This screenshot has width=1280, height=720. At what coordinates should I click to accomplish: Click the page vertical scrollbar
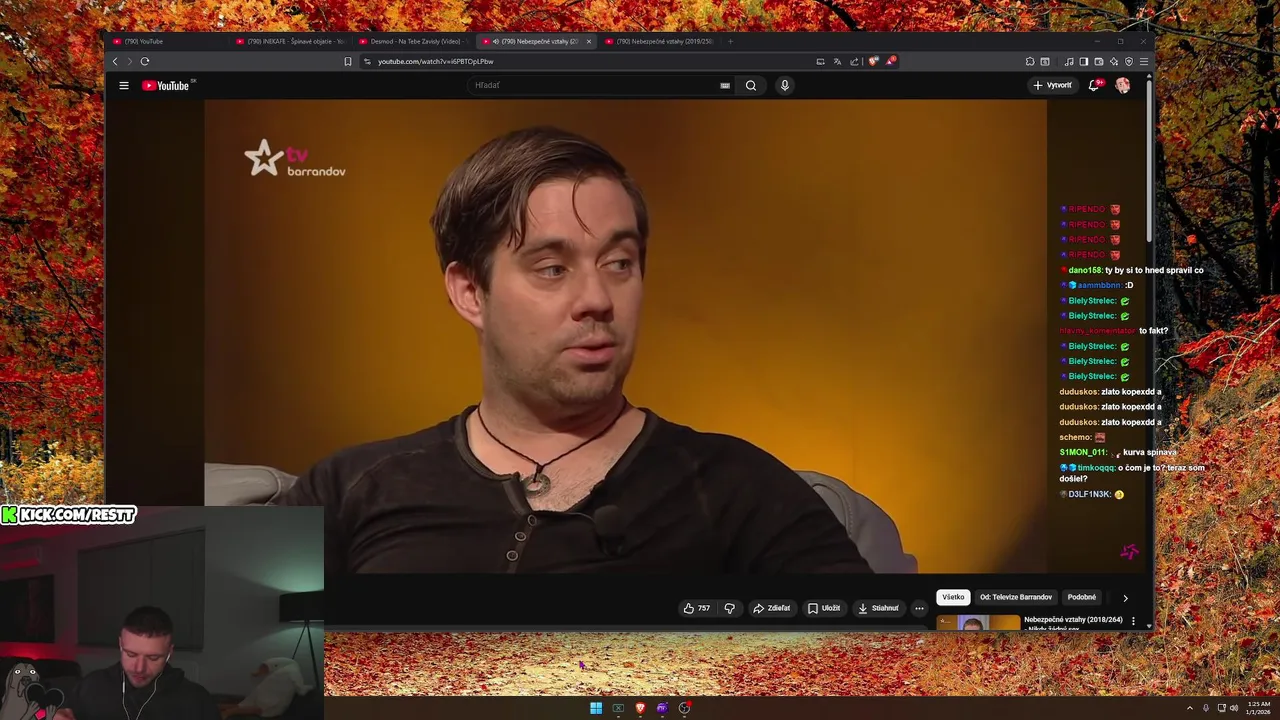pos(1149,160)
